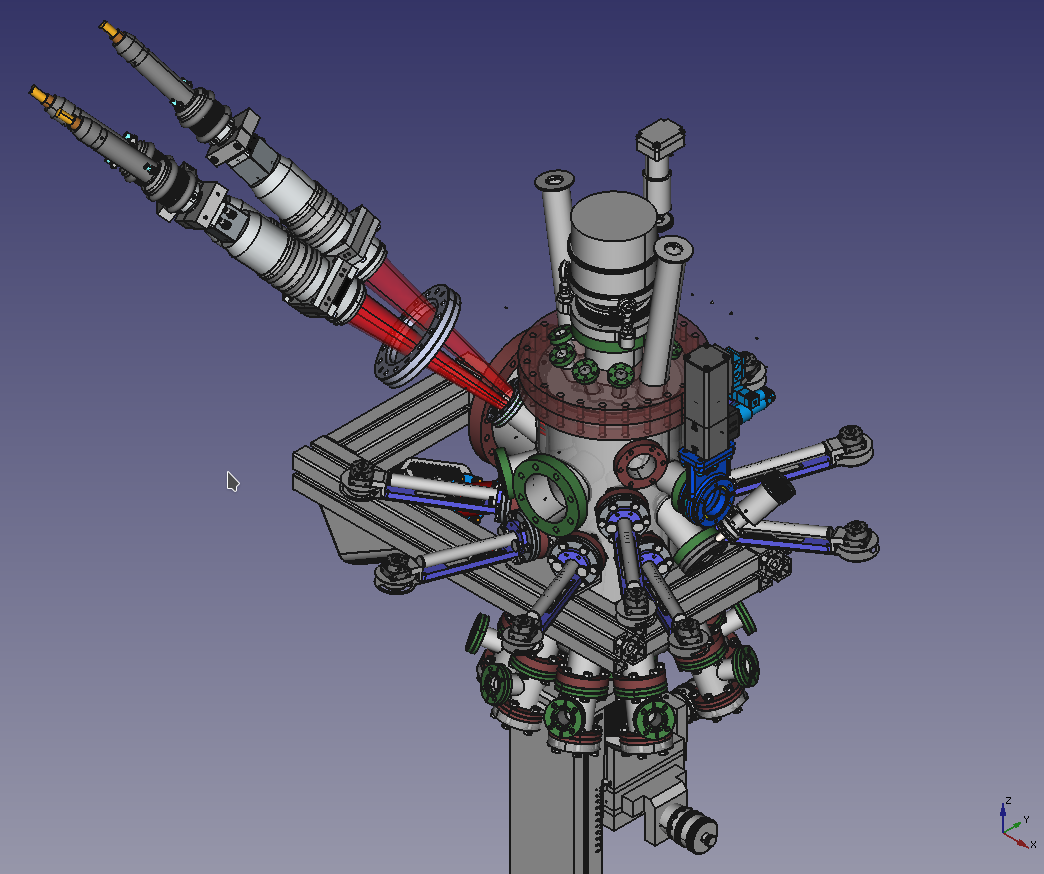This screenshot has width=1044, height=874.
Task: Click the light blue part behind black actuator
Action: point(750,384)
